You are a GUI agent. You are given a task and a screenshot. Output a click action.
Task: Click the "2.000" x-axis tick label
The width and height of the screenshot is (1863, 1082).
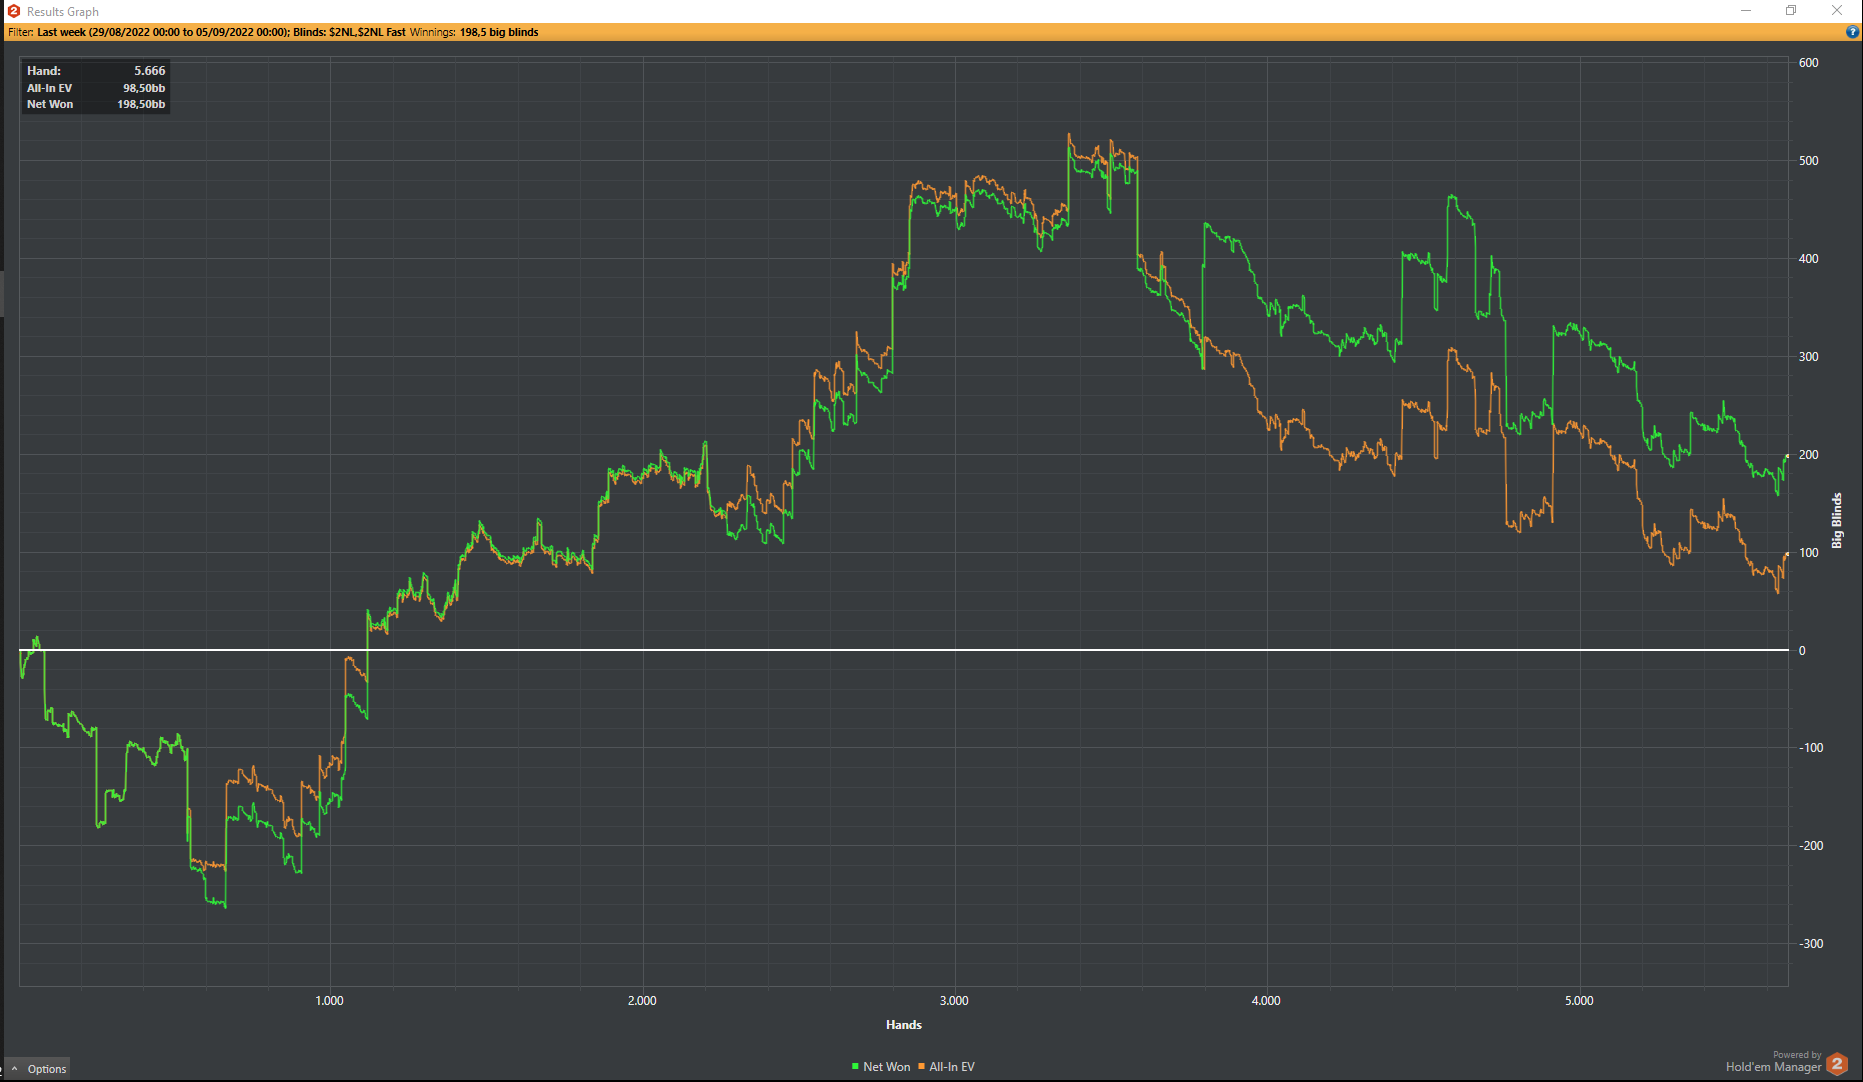[642, 1001]
